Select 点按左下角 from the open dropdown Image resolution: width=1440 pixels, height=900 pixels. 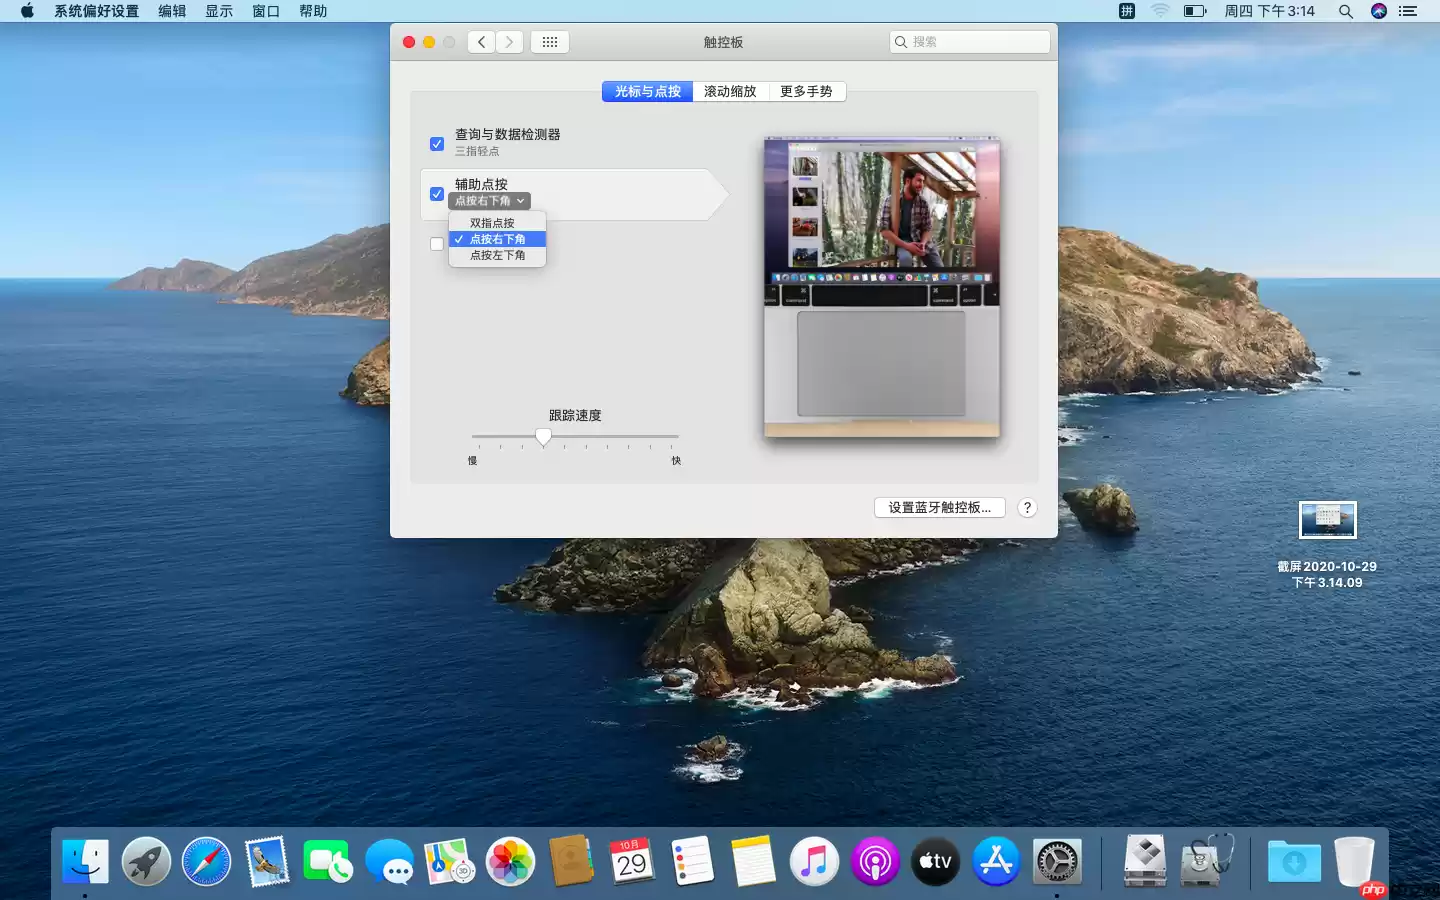click(495, 255)
